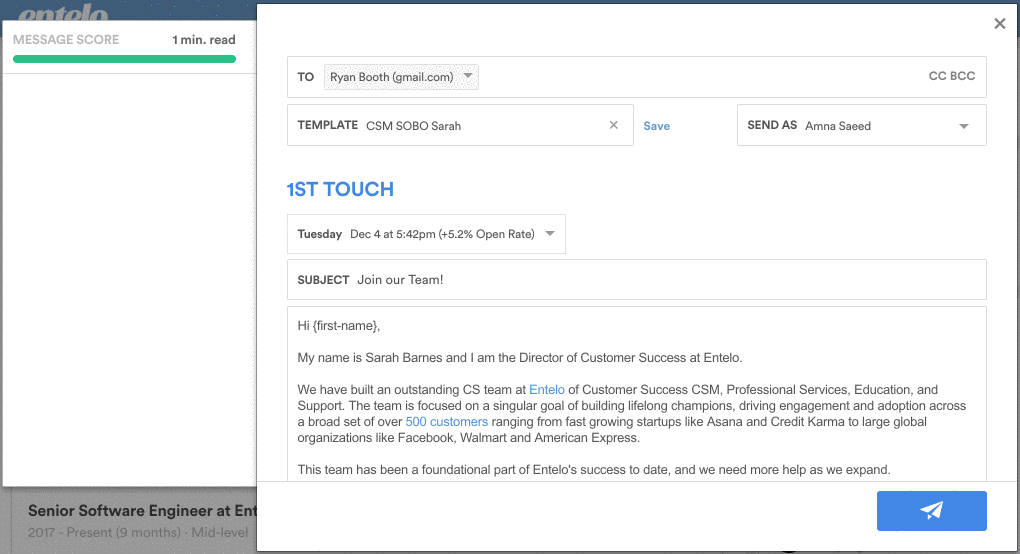
Task: Open the 500 customers link
Action: 446,421
